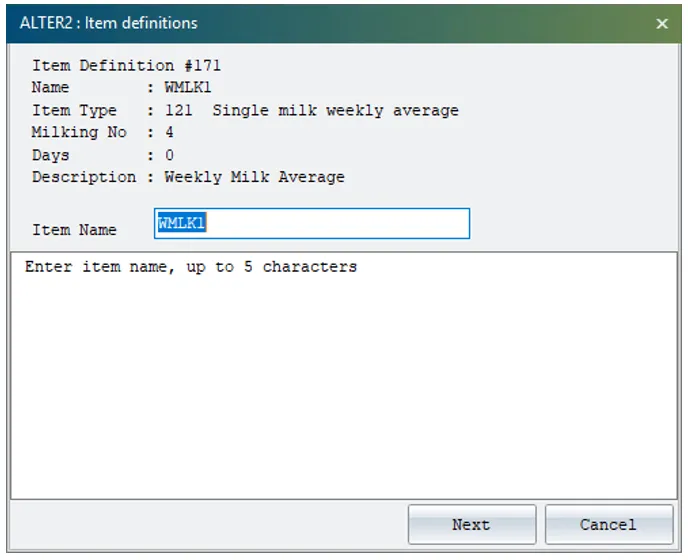
Task: Click the Item Name label
Action: (x=74, y=230)
